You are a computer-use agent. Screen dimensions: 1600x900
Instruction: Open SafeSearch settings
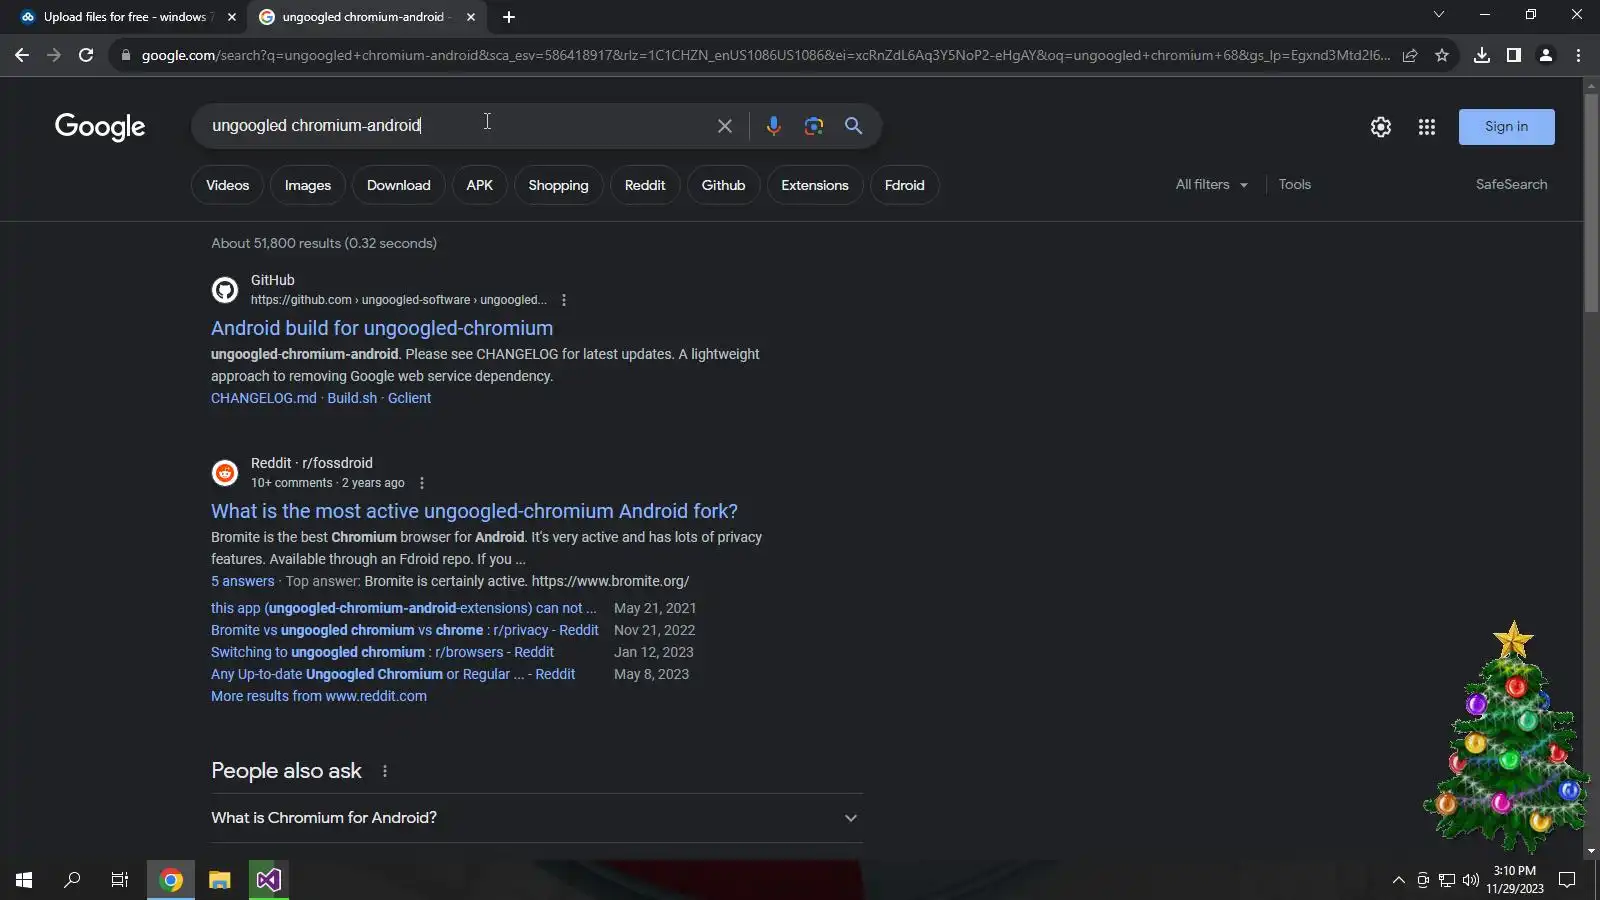1511,185
